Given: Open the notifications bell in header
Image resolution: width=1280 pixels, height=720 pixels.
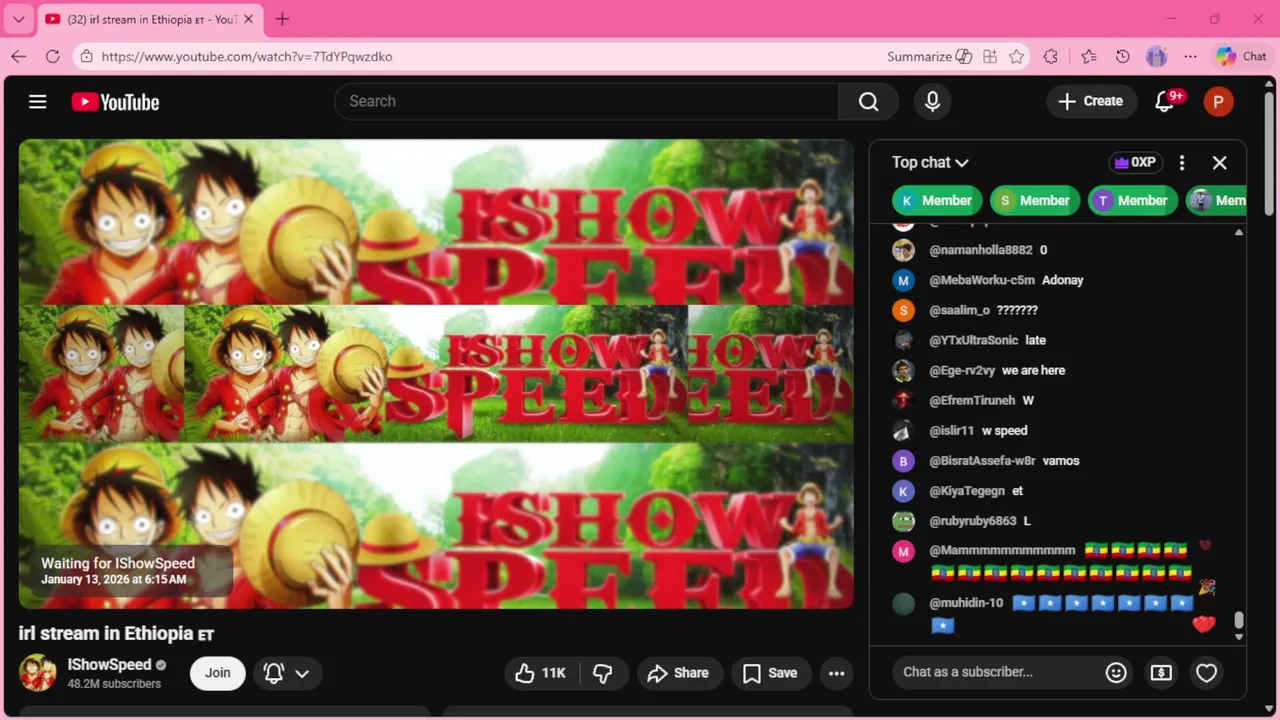Looking at the screenshot, I should click(1166, 101).
